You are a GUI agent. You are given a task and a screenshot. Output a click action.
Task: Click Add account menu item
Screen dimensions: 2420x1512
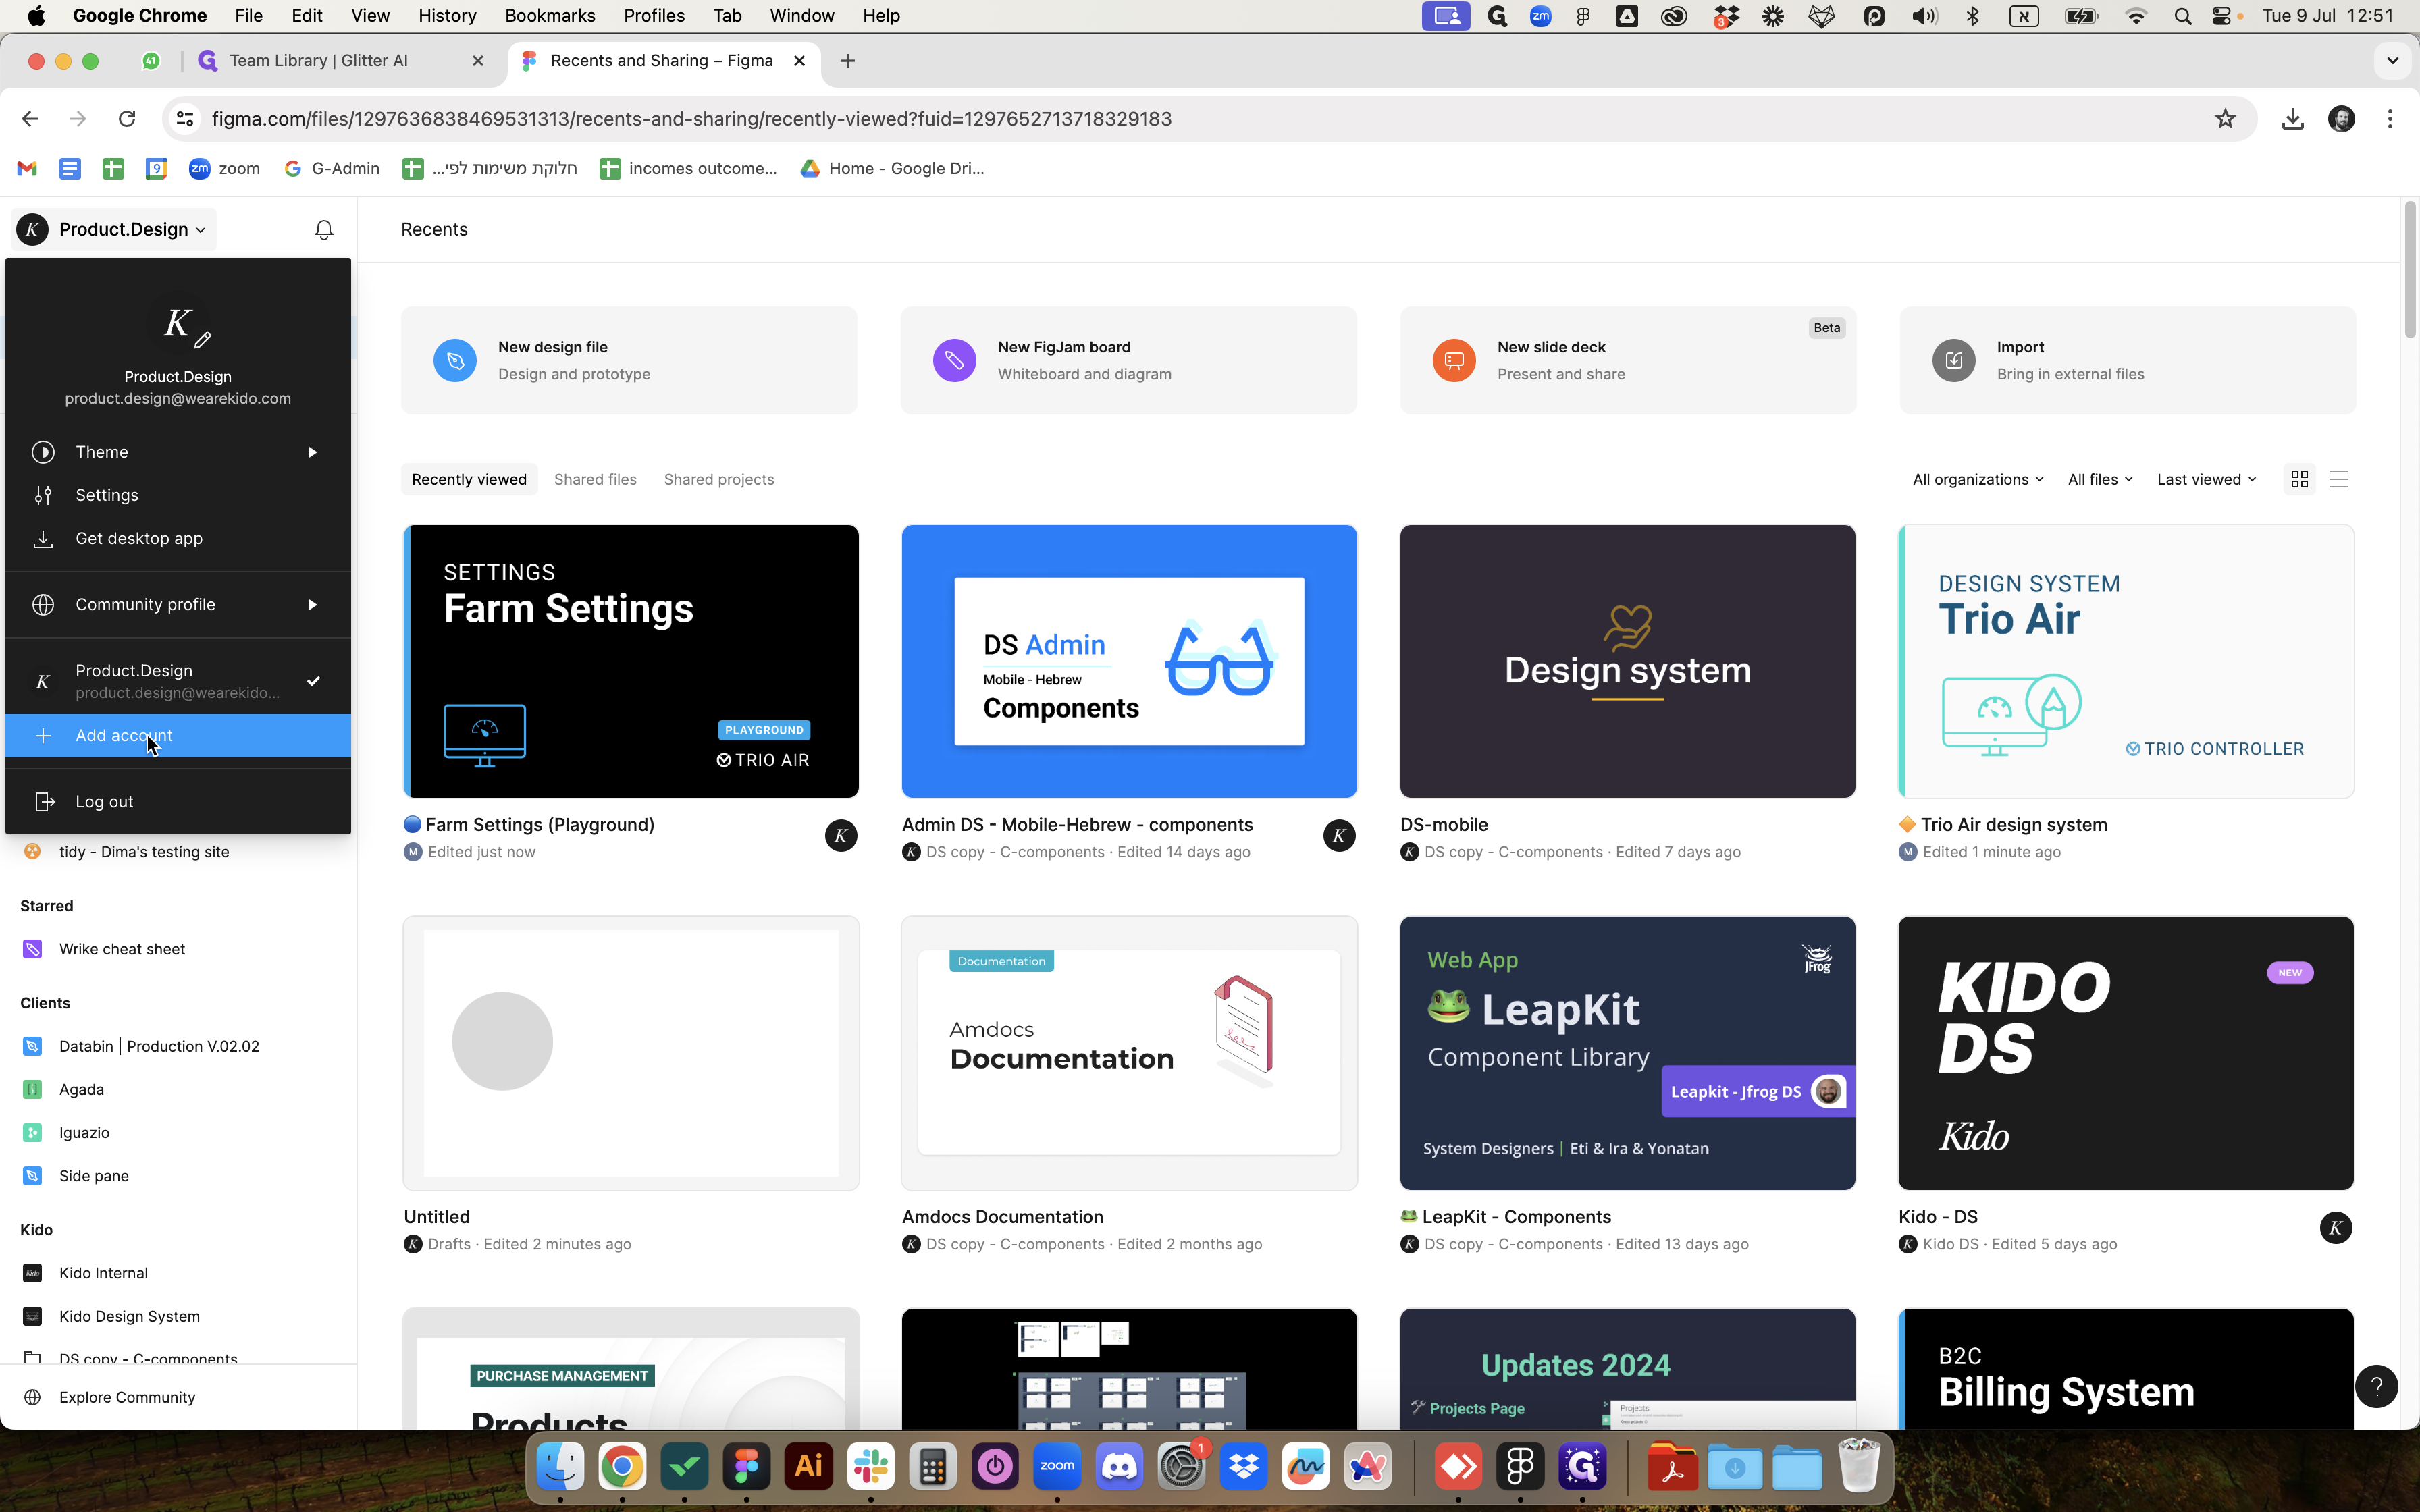[178, 736]
